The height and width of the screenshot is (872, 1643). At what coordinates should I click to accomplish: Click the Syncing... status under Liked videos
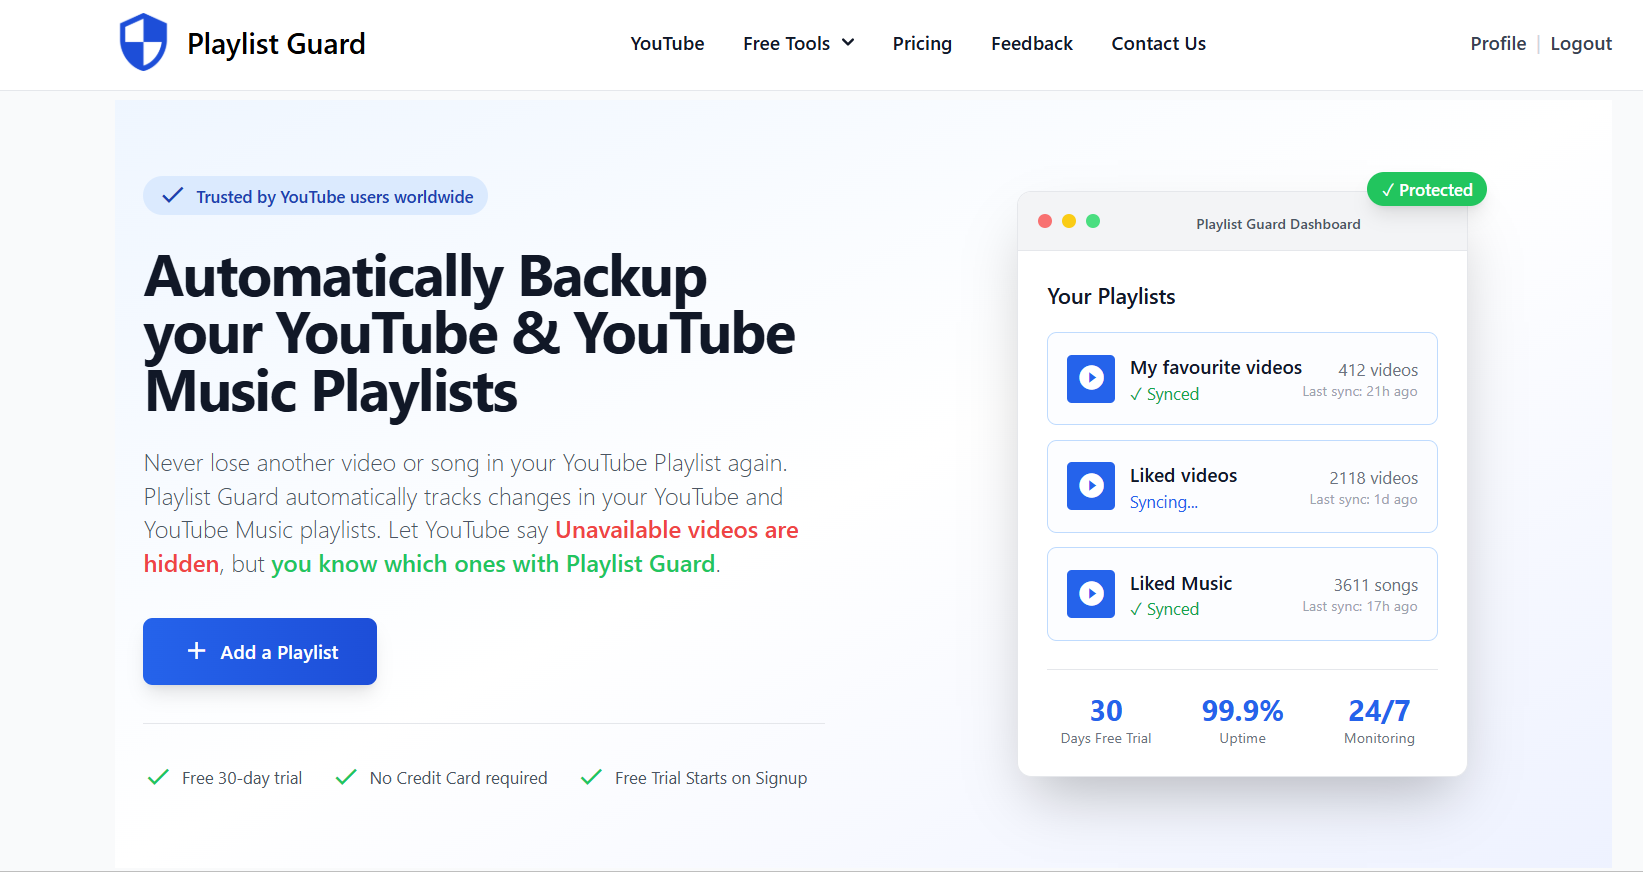1164,502
